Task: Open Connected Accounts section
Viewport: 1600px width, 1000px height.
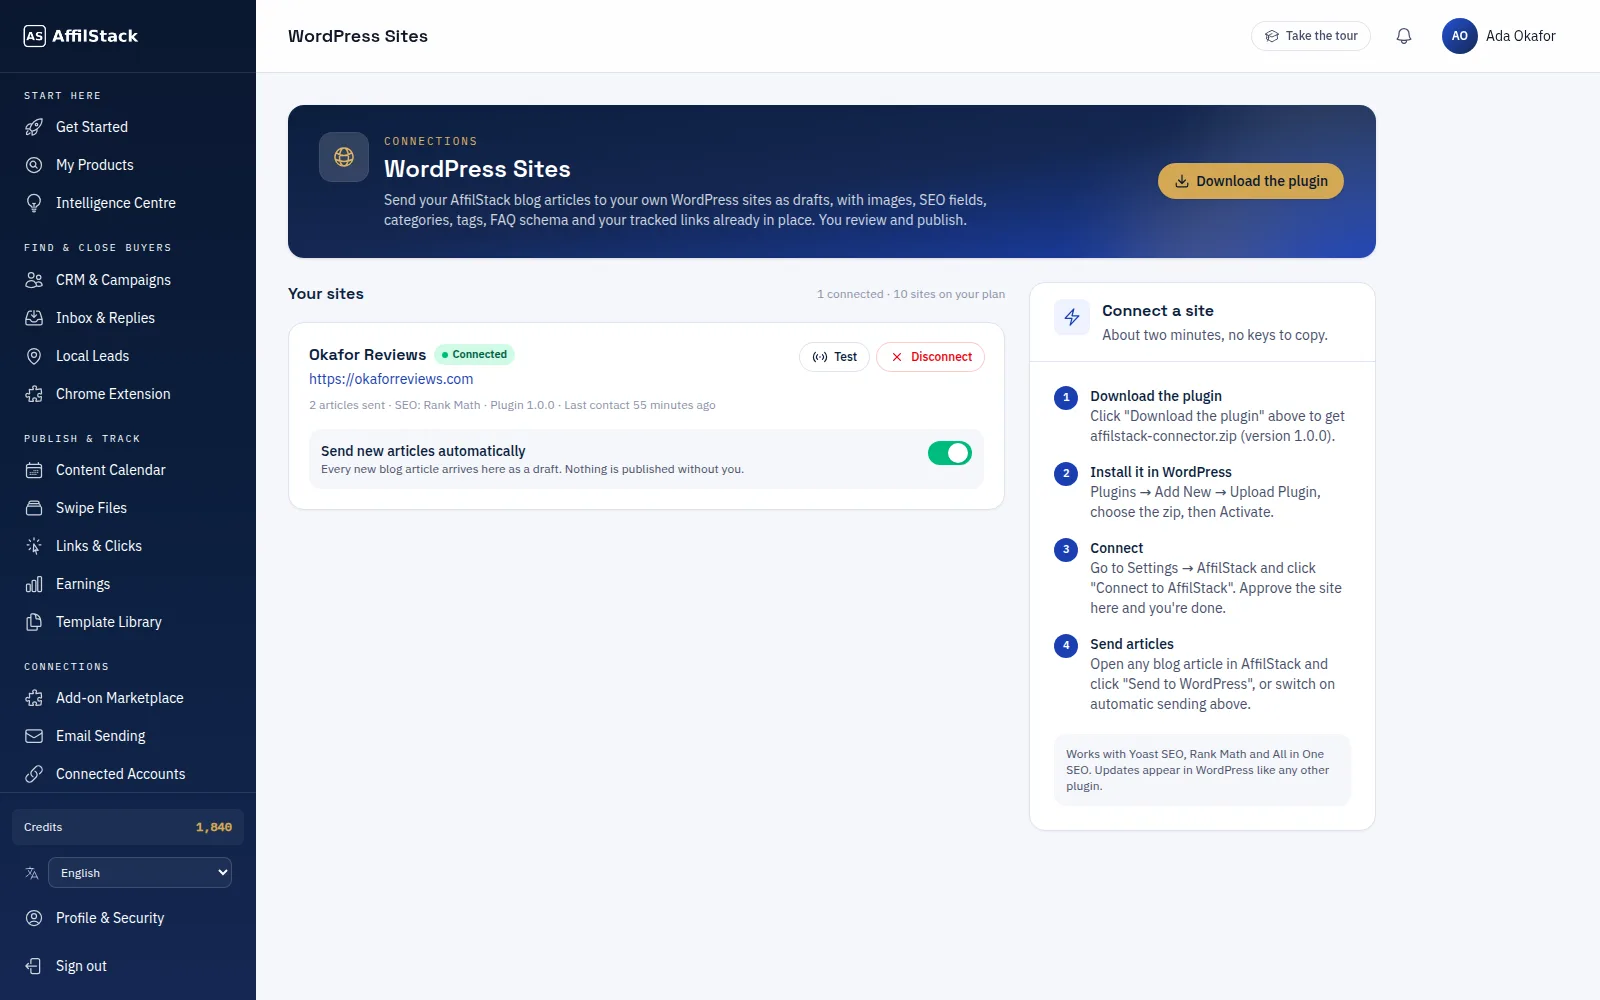Action: coord(128,774)
